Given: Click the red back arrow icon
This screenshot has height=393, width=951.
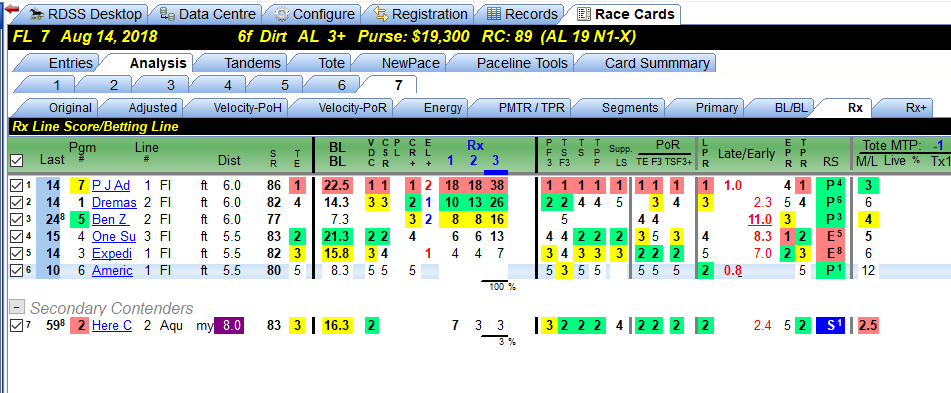Looking at the screenshot, I should tap(12, 10).
